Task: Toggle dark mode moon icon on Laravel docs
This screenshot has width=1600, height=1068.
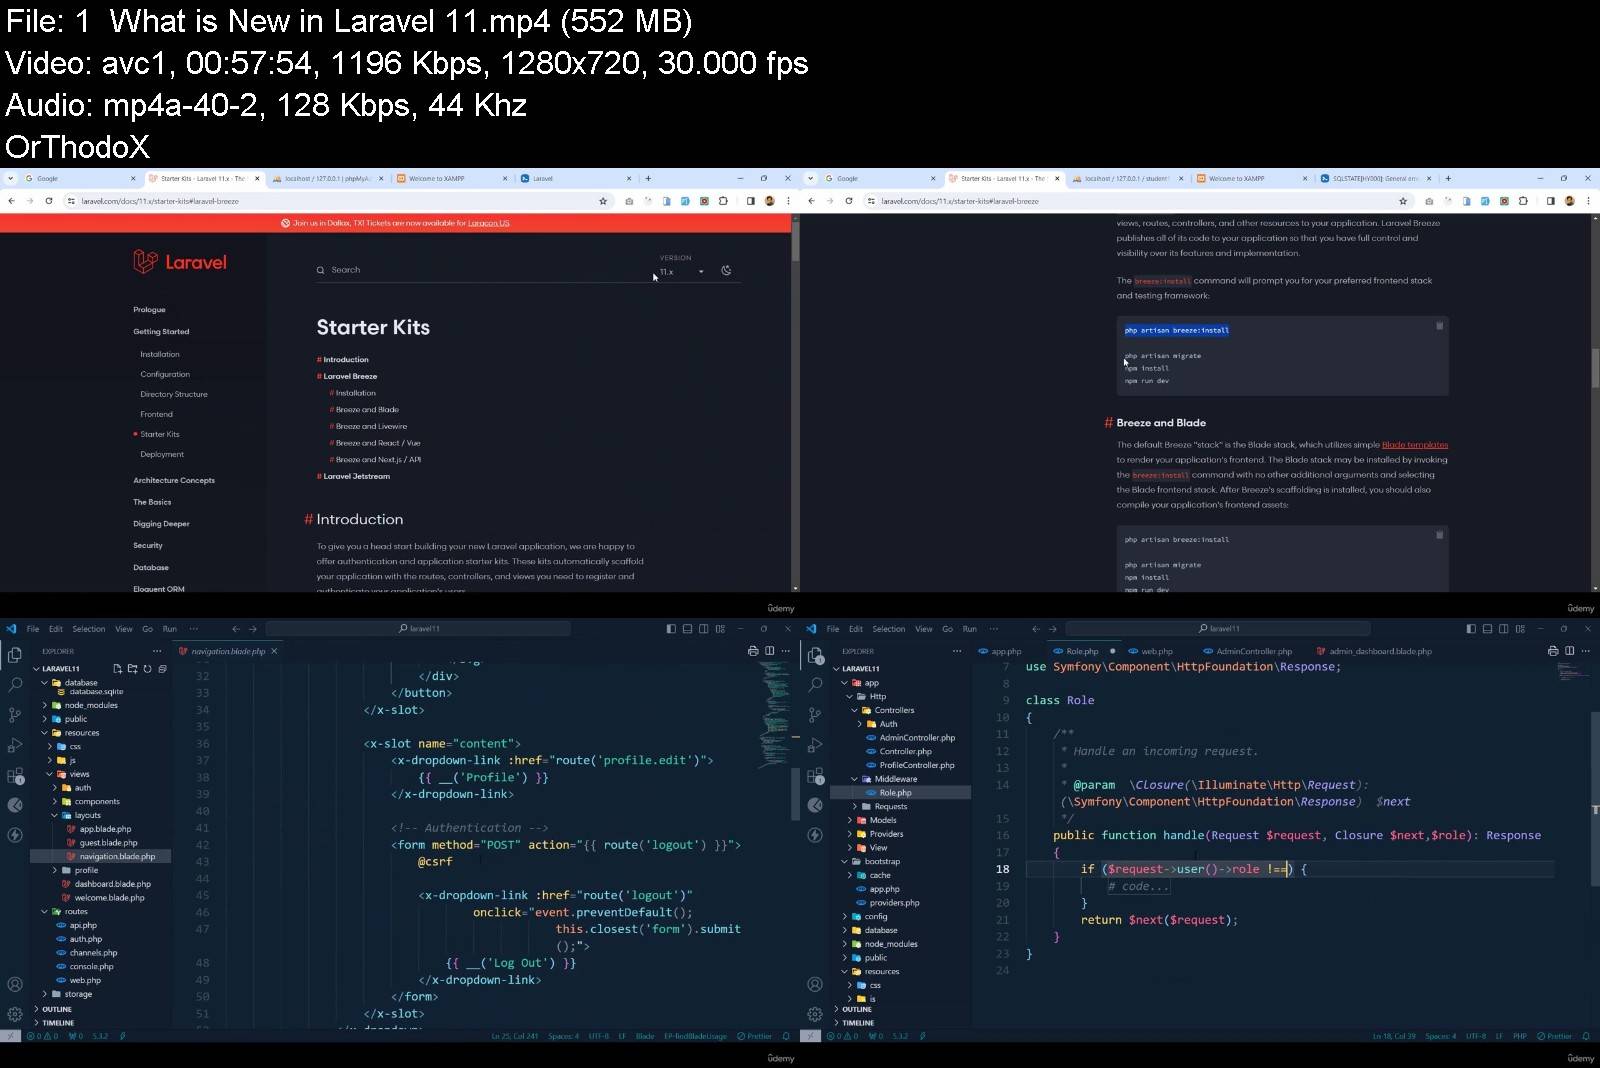Action: click(x=726, y=270)
